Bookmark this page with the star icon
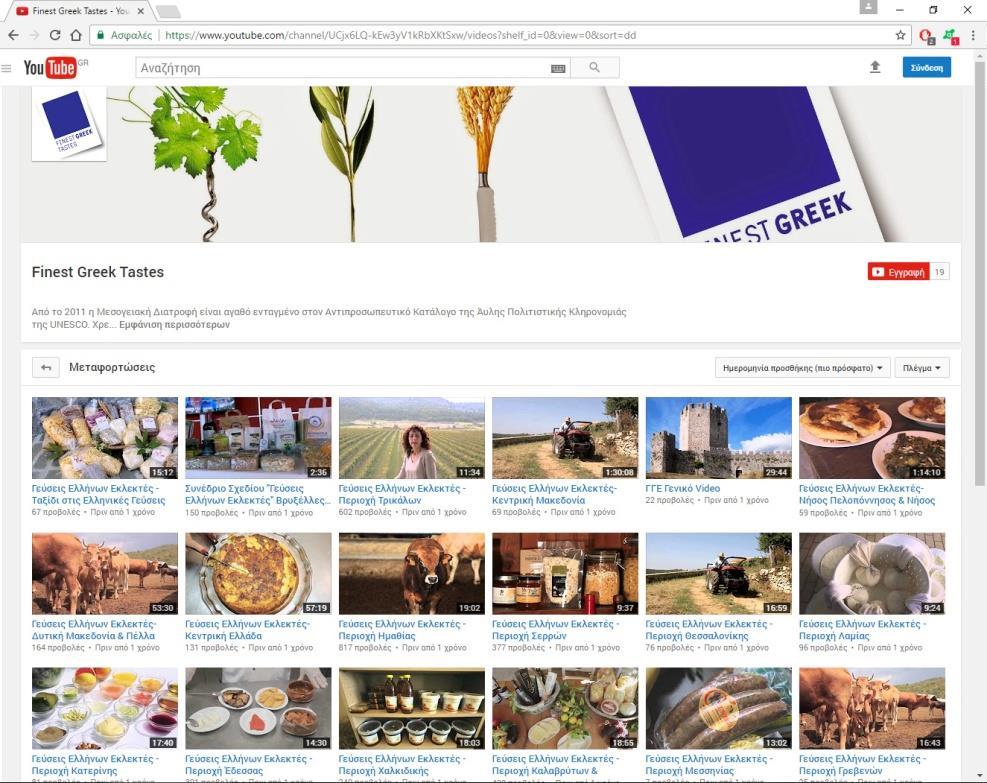Viewport: 987px width, 783px height. [x=901, y=35]
